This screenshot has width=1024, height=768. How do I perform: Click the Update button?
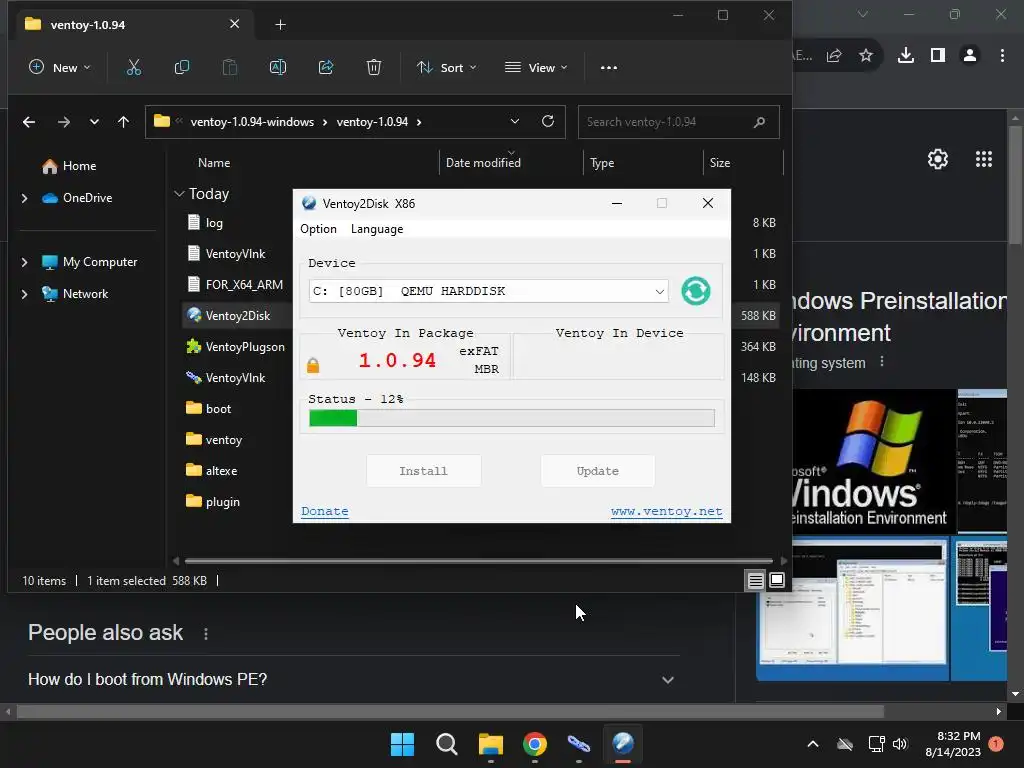(x=598, y=471)
